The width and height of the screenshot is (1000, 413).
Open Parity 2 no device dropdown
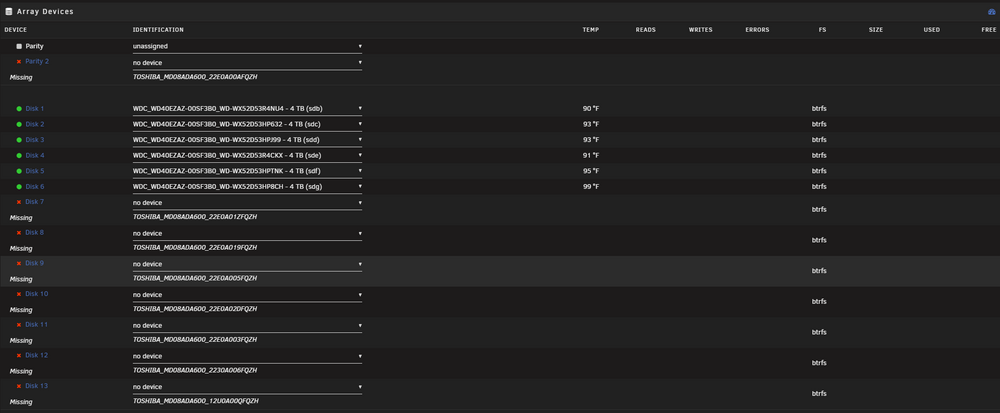point(247,62)
